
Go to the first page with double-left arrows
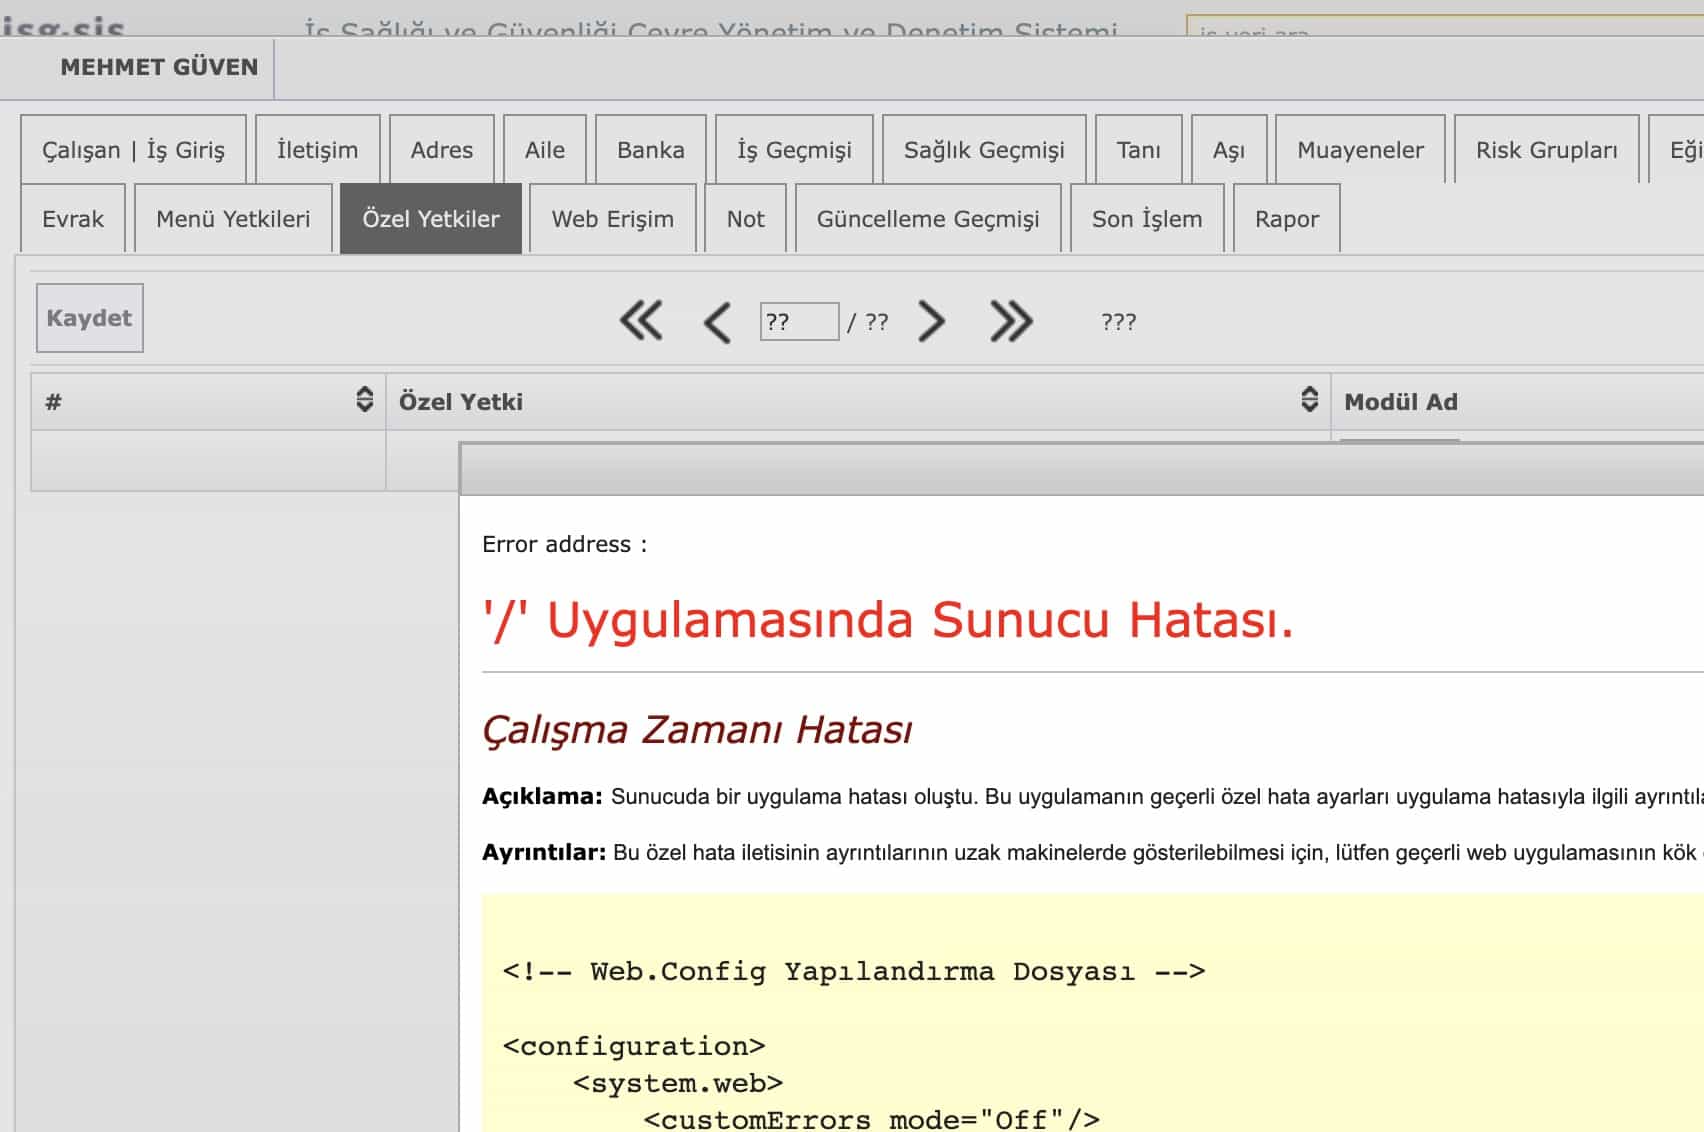(641, 322)
